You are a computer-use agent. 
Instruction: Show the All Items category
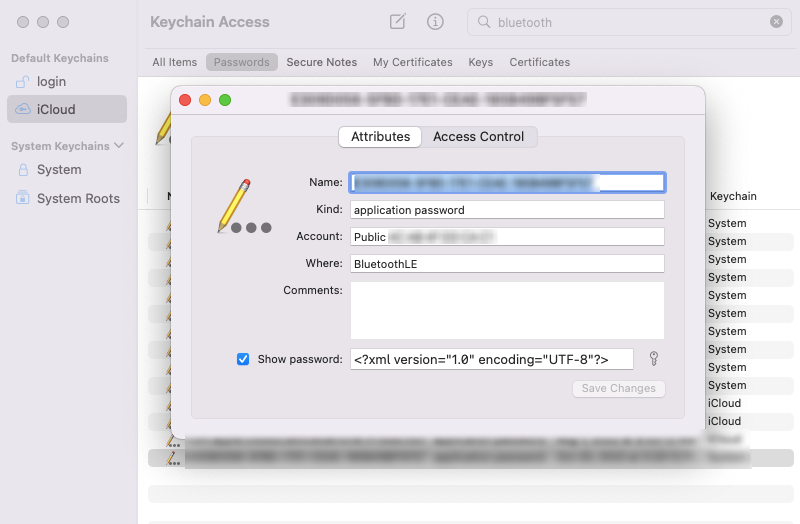click(174, 62)
